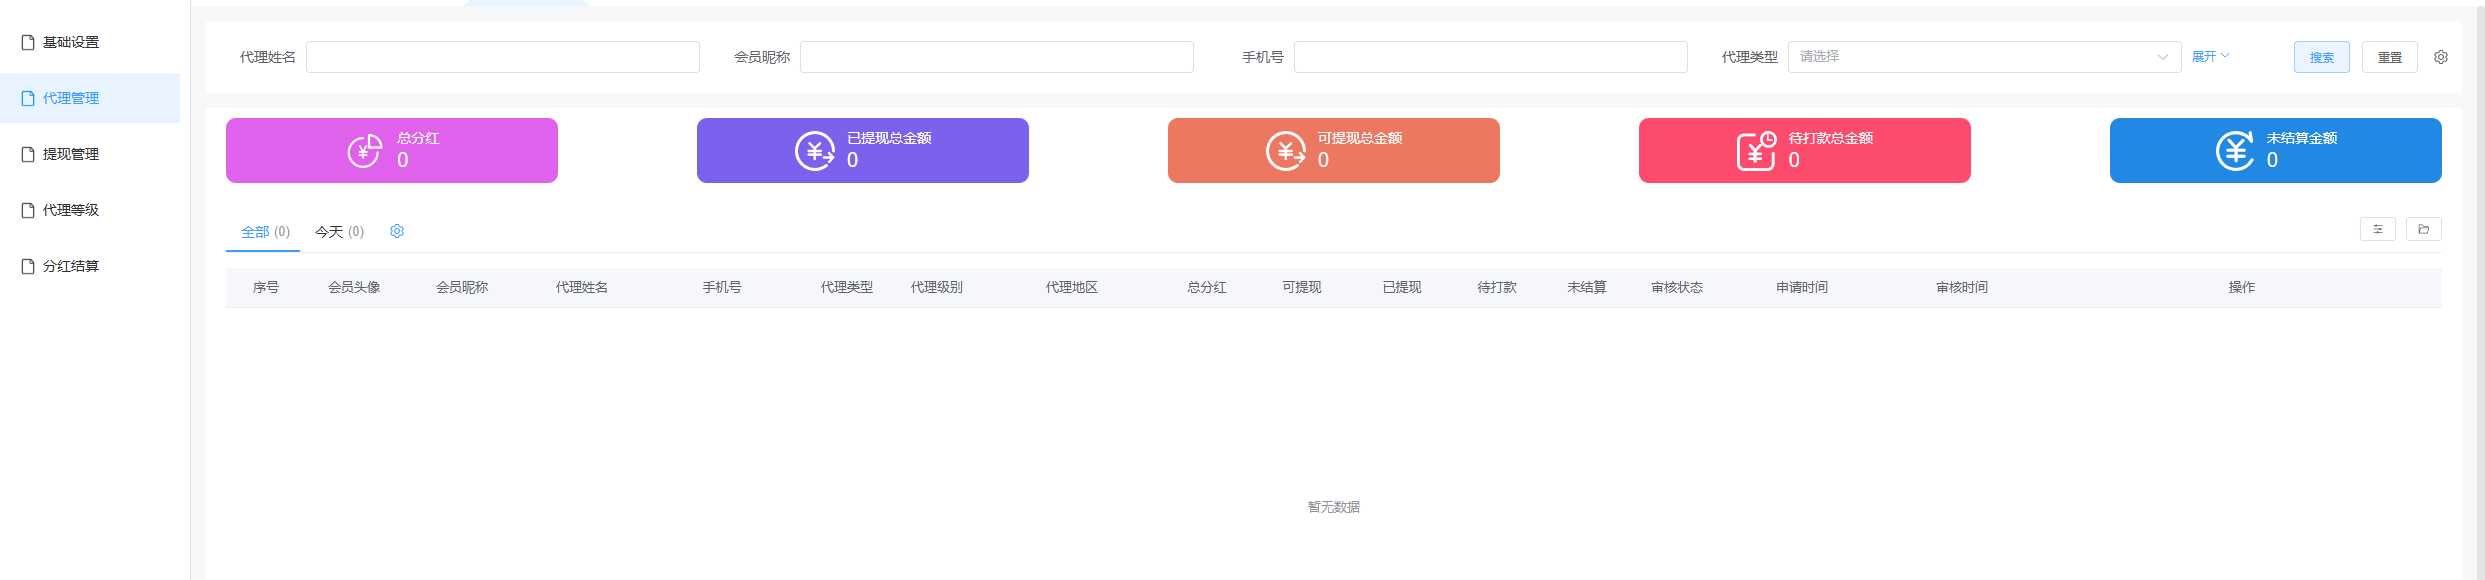Select the 总分红 card
The width and height of the screenshot is (2485, 580).
point(392,150)
